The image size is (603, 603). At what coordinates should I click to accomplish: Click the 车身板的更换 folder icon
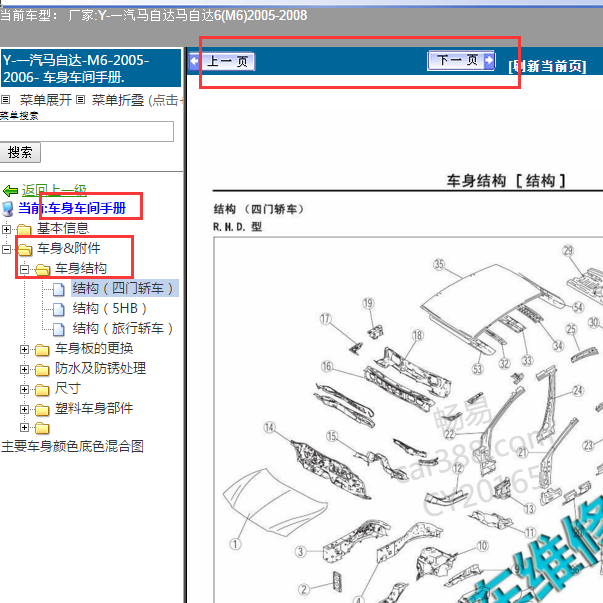(x=42, y=350)
